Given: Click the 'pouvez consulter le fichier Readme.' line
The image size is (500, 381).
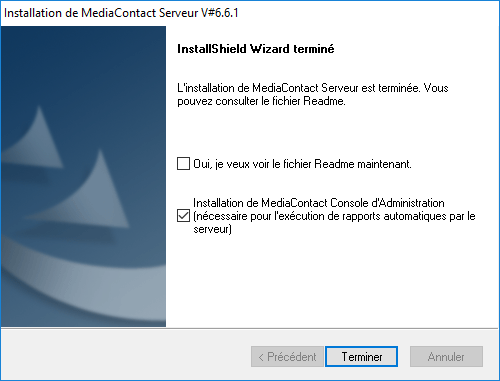Looking at the screenshot, I should pyautogui.click(x=261, y=101).
